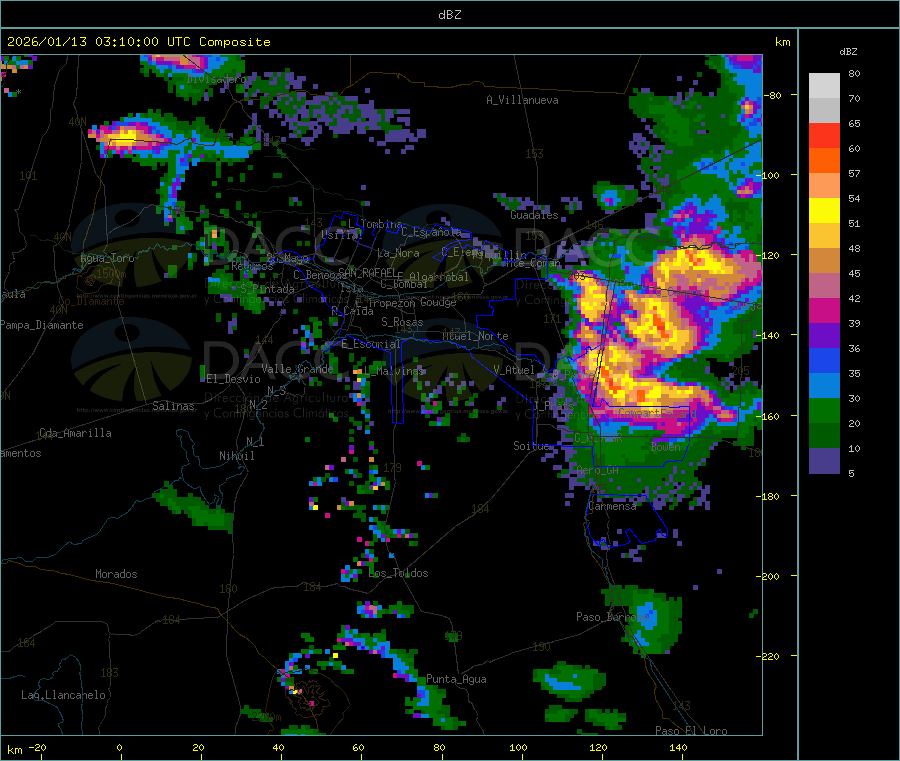Select the 'Agua_Toro' map label

click(x=107, y=258)
